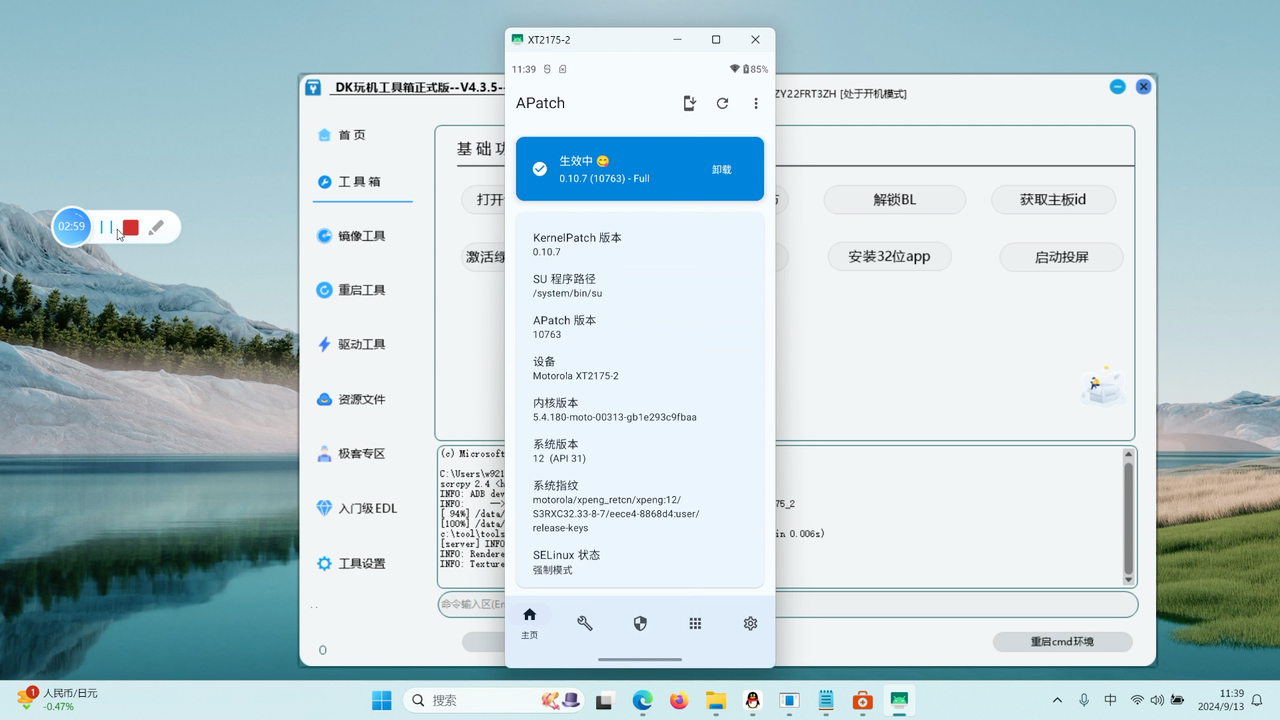Show hidden system tray icons
This screenshot has height=720, width=1280.
coord(1057,700)
